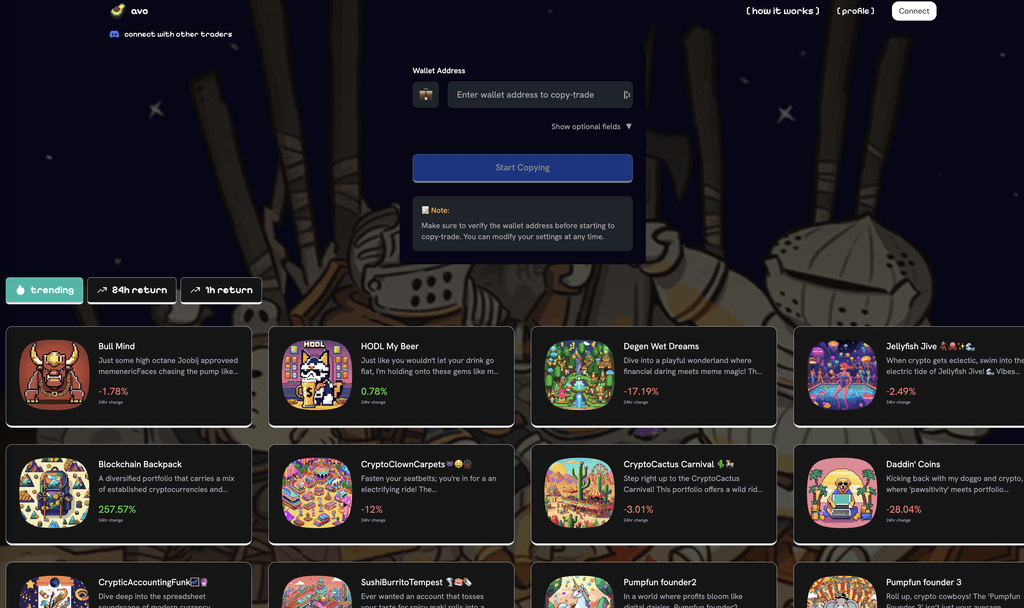1024x608 pixels.
Task: Click the Connect button
Action: (914, 11)
